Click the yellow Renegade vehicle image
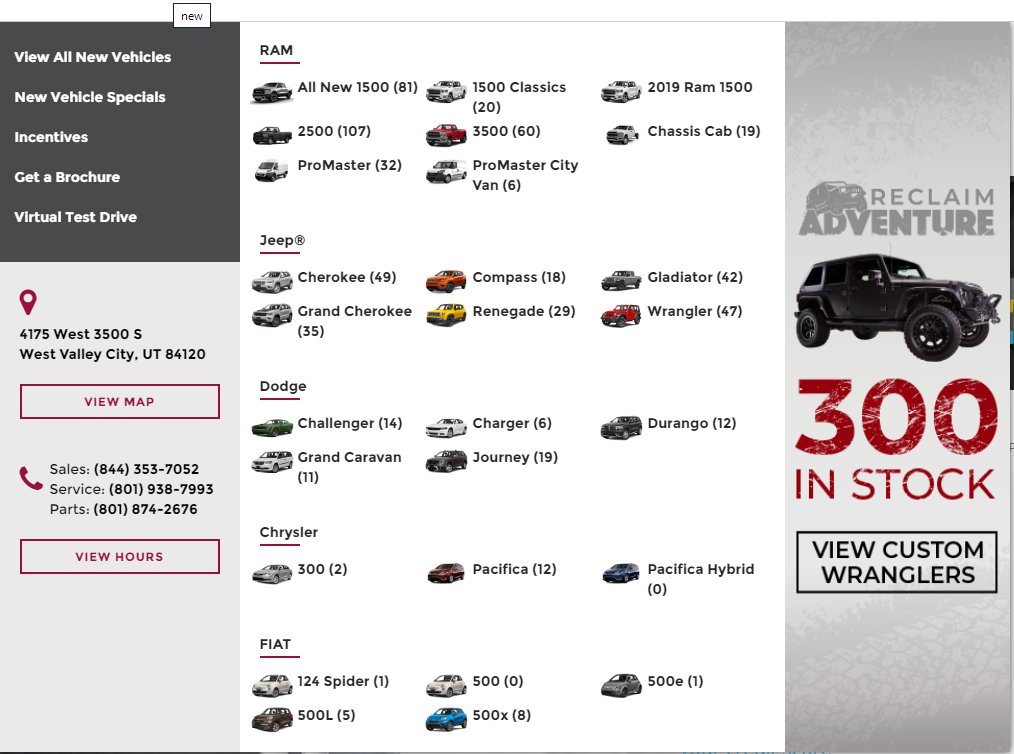Screen dimensions: 1014x754 [x=446, y=316]
